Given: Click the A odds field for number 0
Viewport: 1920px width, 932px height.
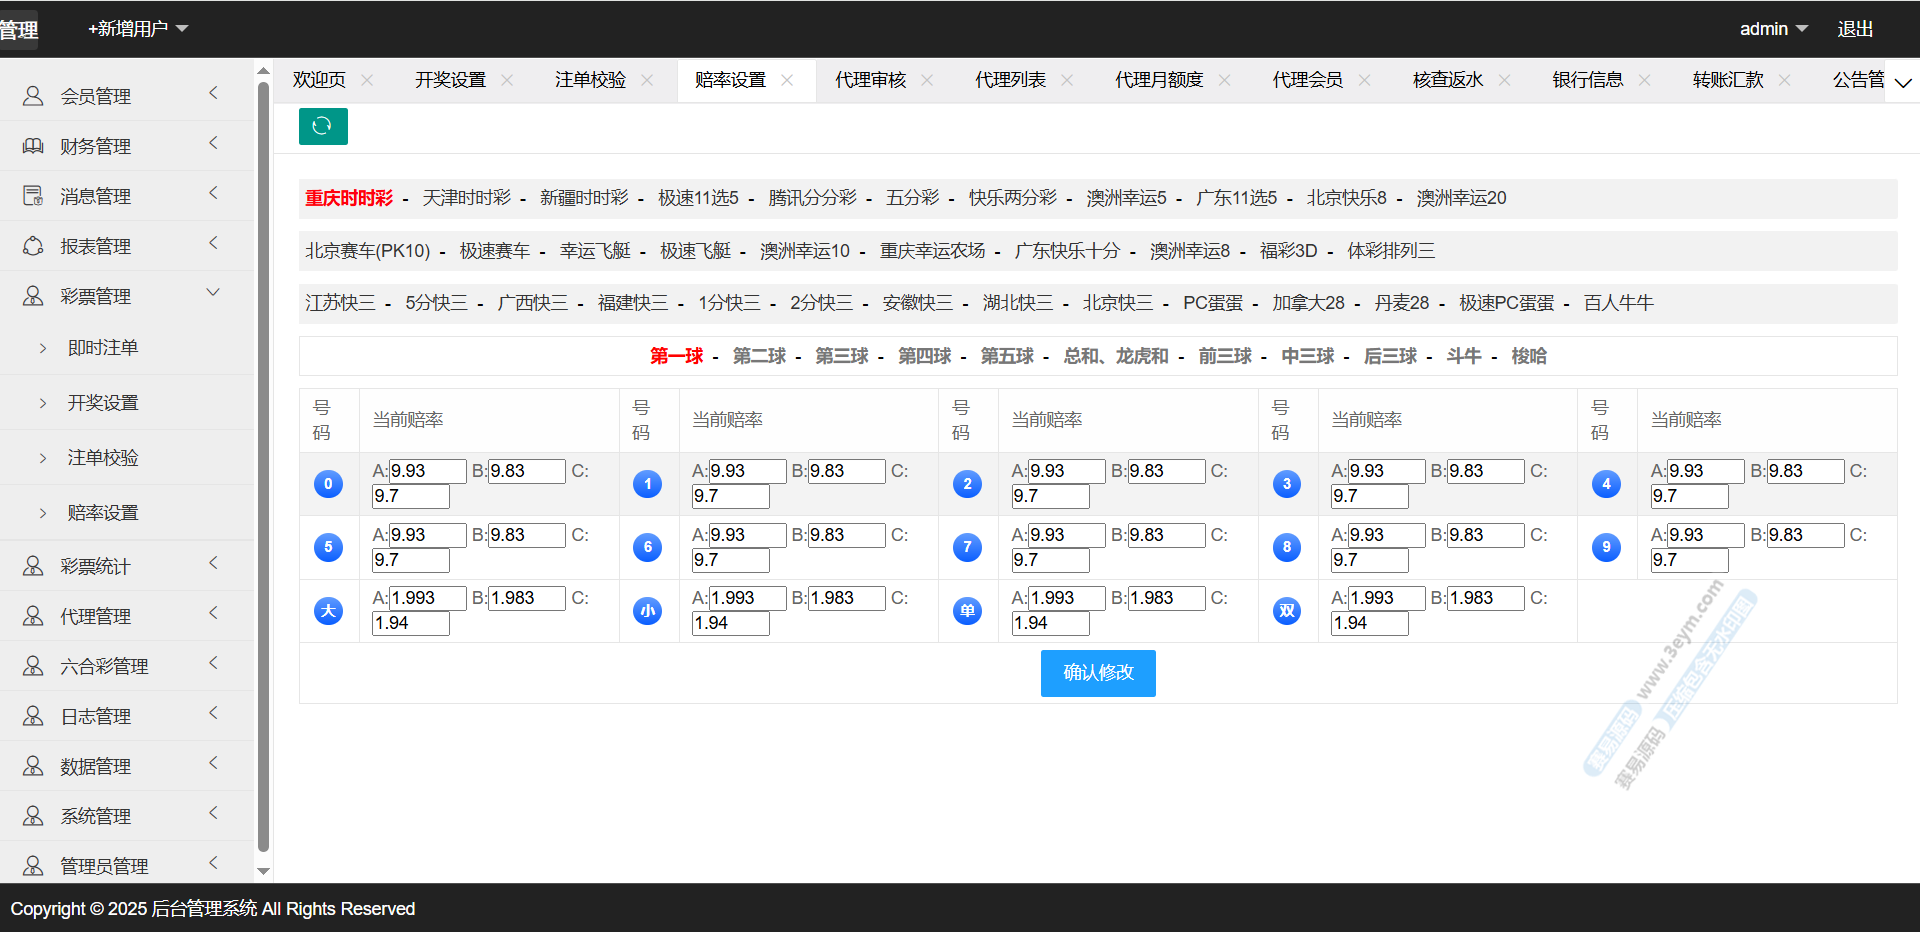Looking at the screenshot, I should [x=427, y=471].
